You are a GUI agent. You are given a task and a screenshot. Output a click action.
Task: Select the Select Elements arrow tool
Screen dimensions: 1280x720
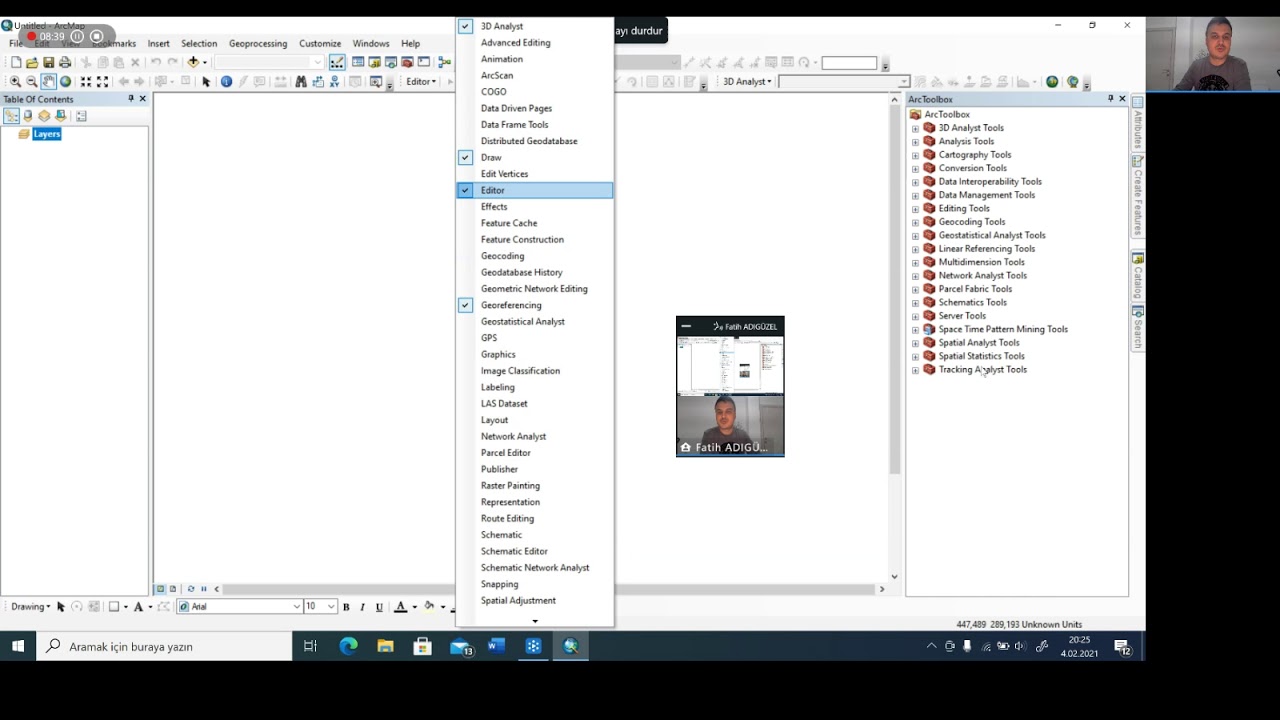[x=206, y=82]
